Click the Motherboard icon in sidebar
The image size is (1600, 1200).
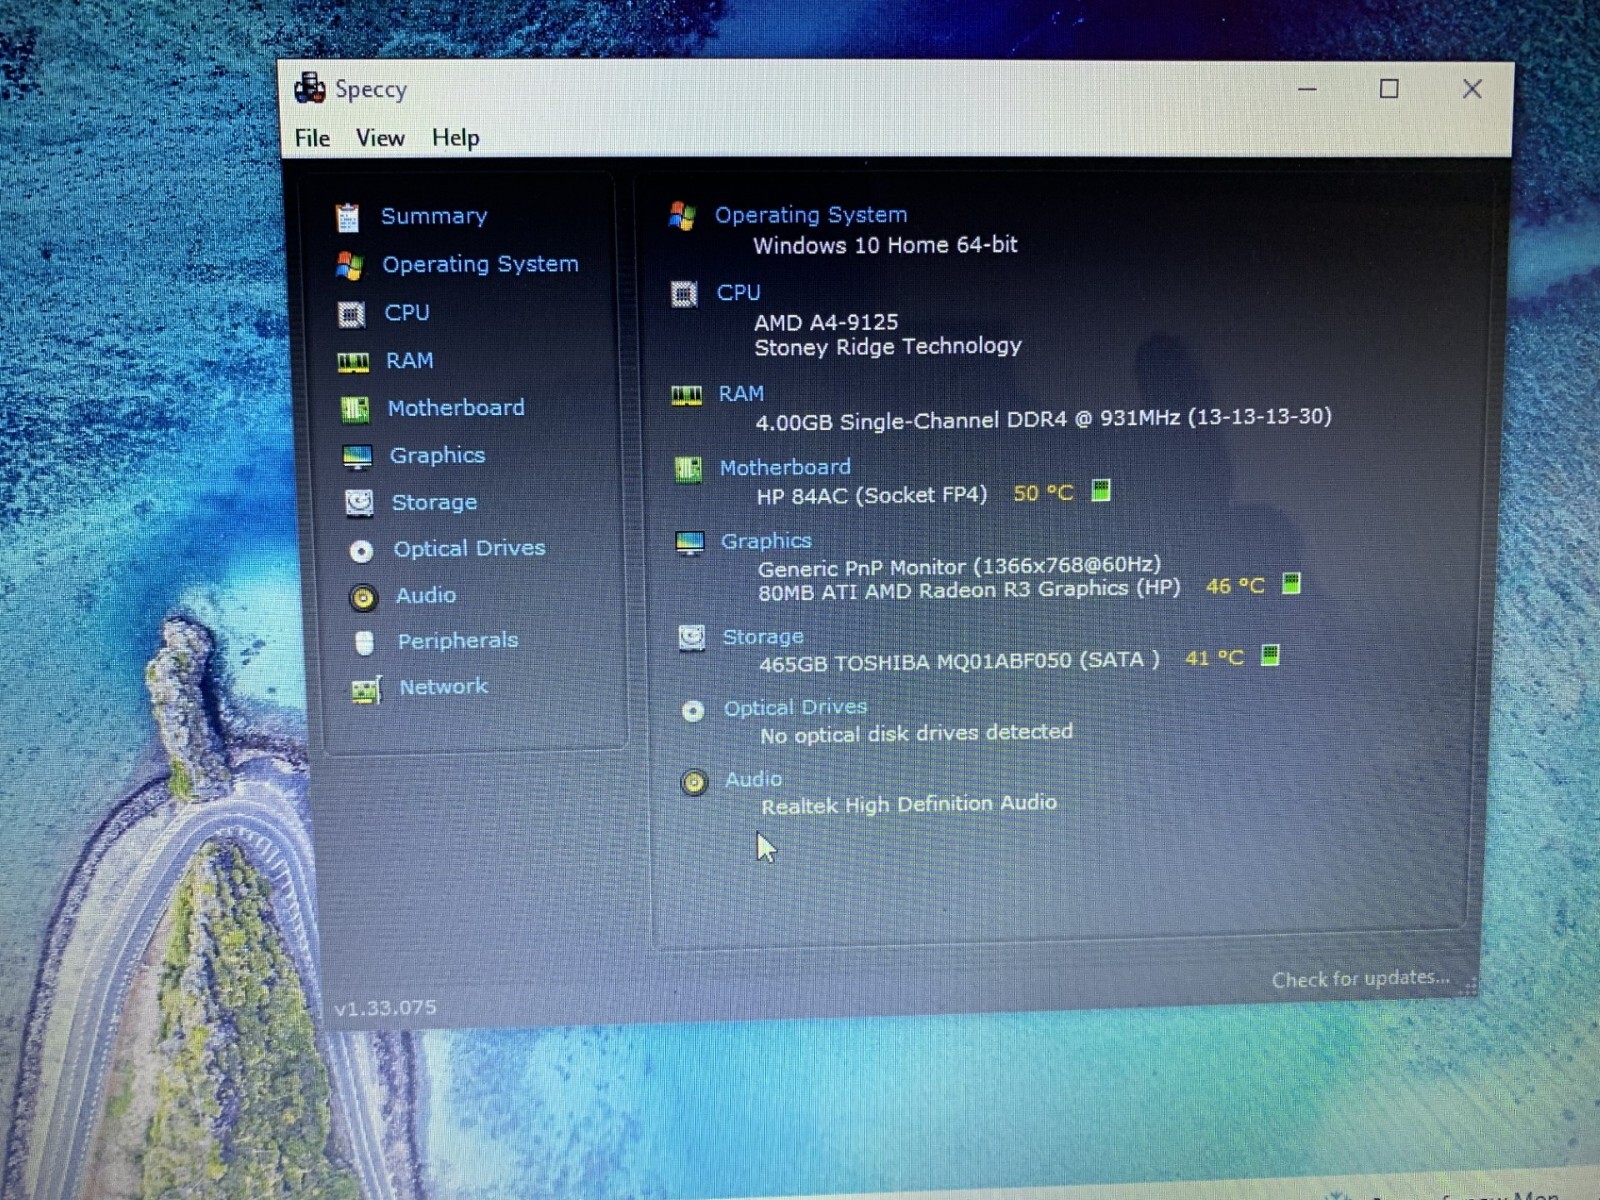tap(355, 409)
